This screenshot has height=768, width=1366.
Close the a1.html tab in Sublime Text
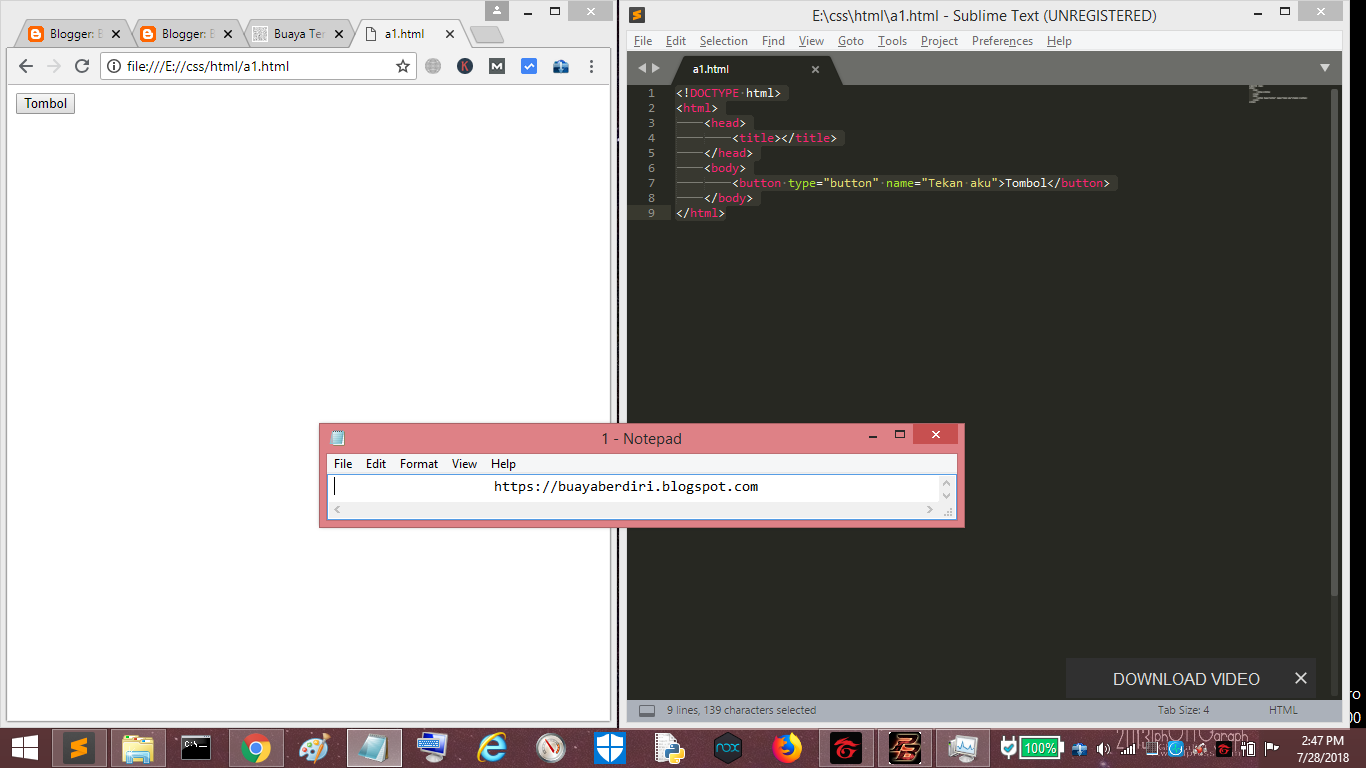[815, 69]
